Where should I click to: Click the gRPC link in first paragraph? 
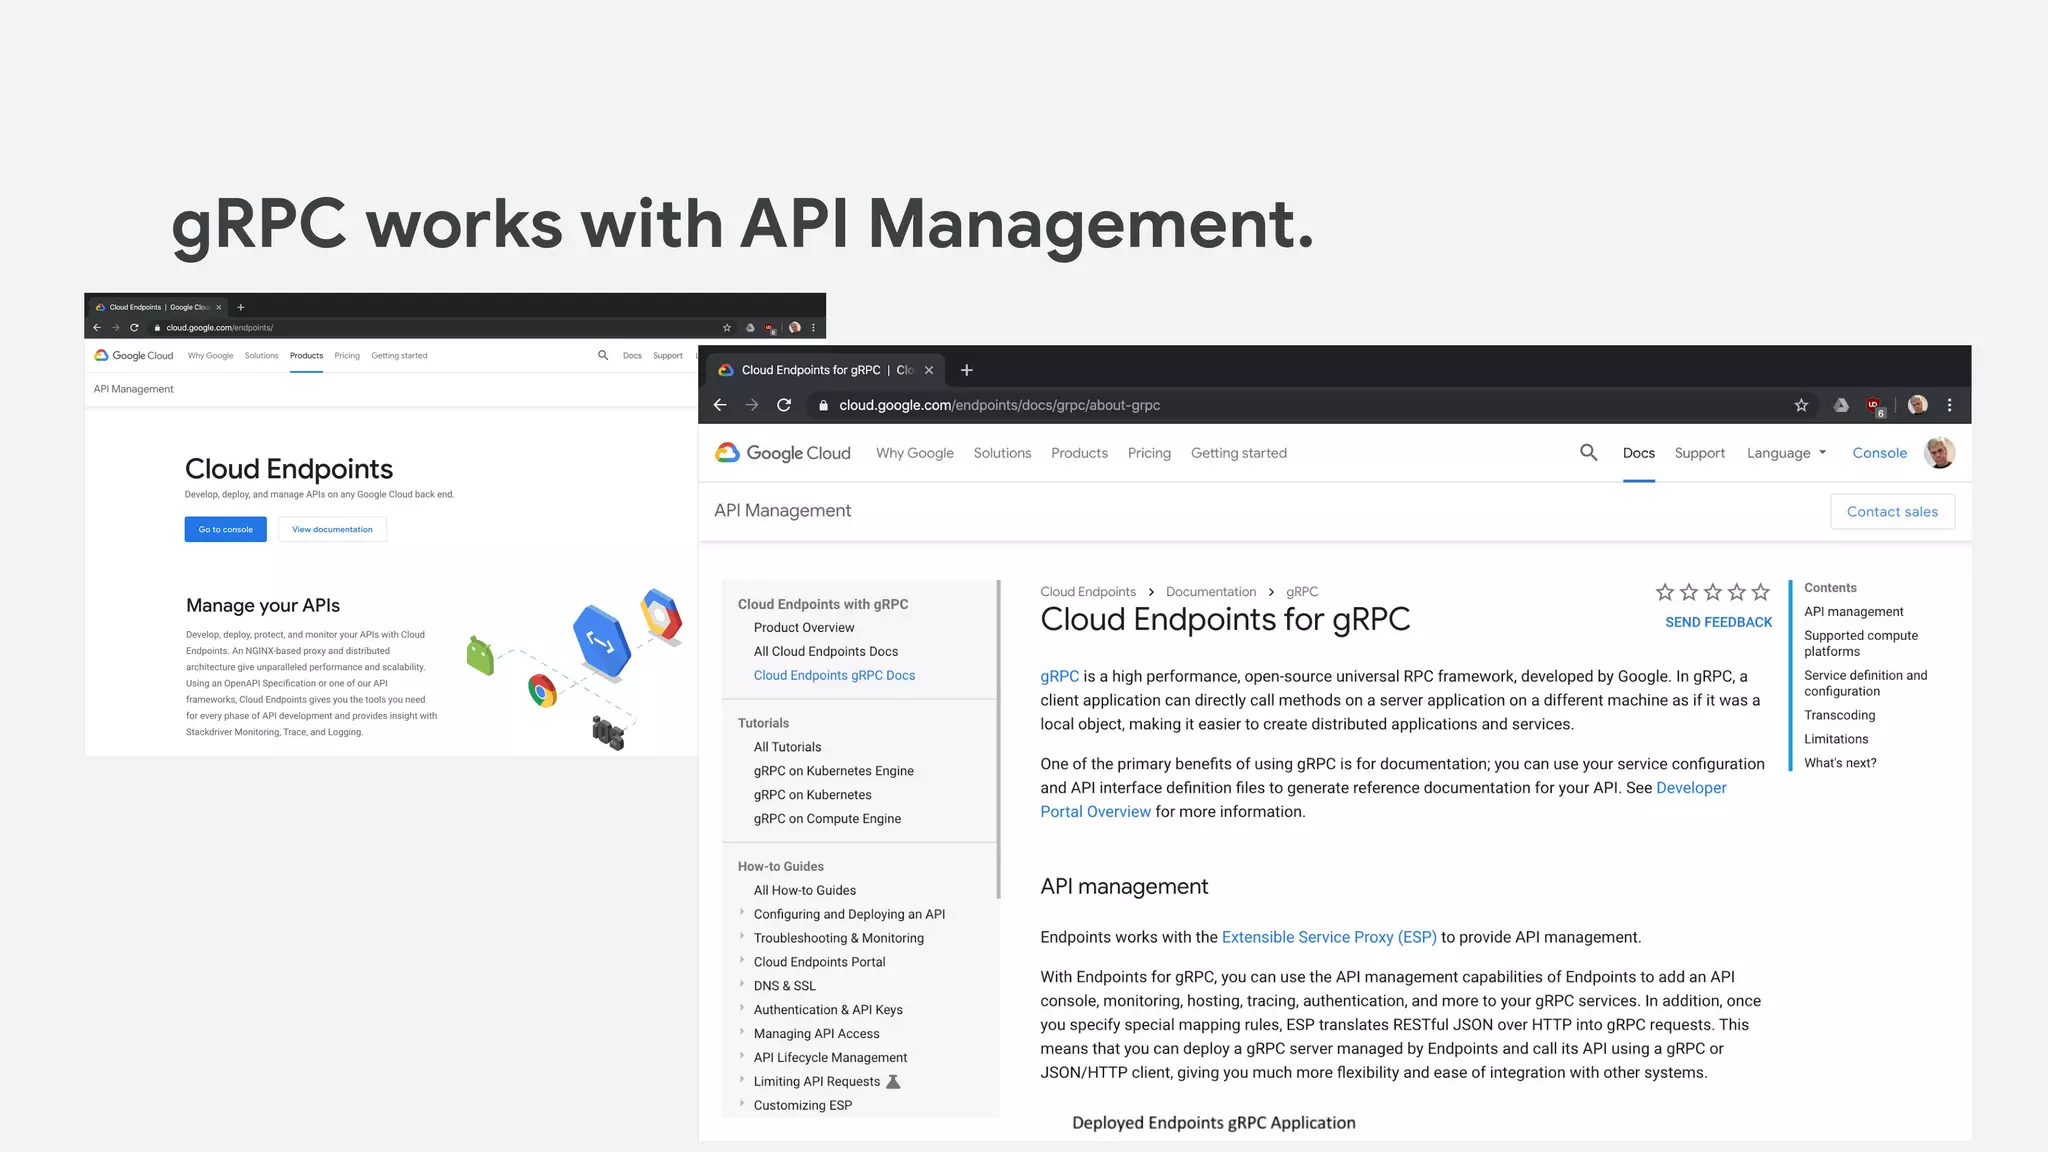pyautogui.click(x=1059, y=676)
